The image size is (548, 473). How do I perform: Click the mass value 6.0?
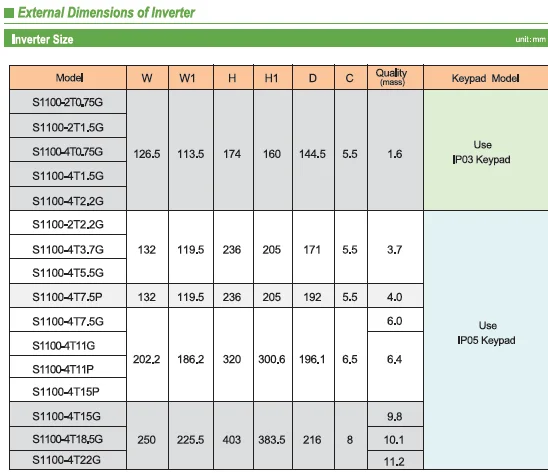point(395,321)
